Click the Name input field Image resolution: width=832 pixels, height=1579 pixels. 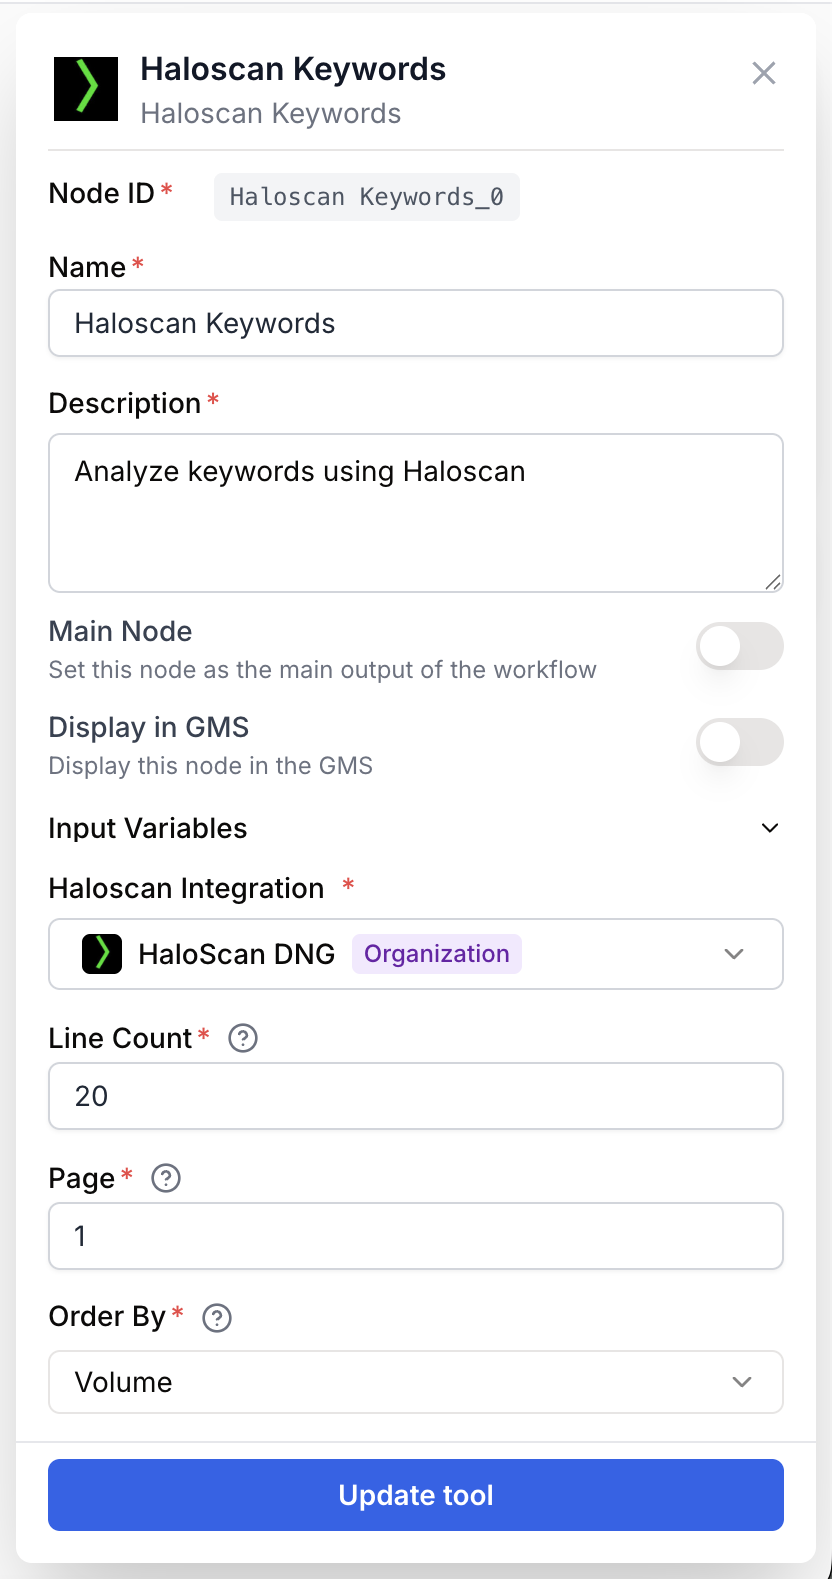pyautogui.click(x=416, y=323)
